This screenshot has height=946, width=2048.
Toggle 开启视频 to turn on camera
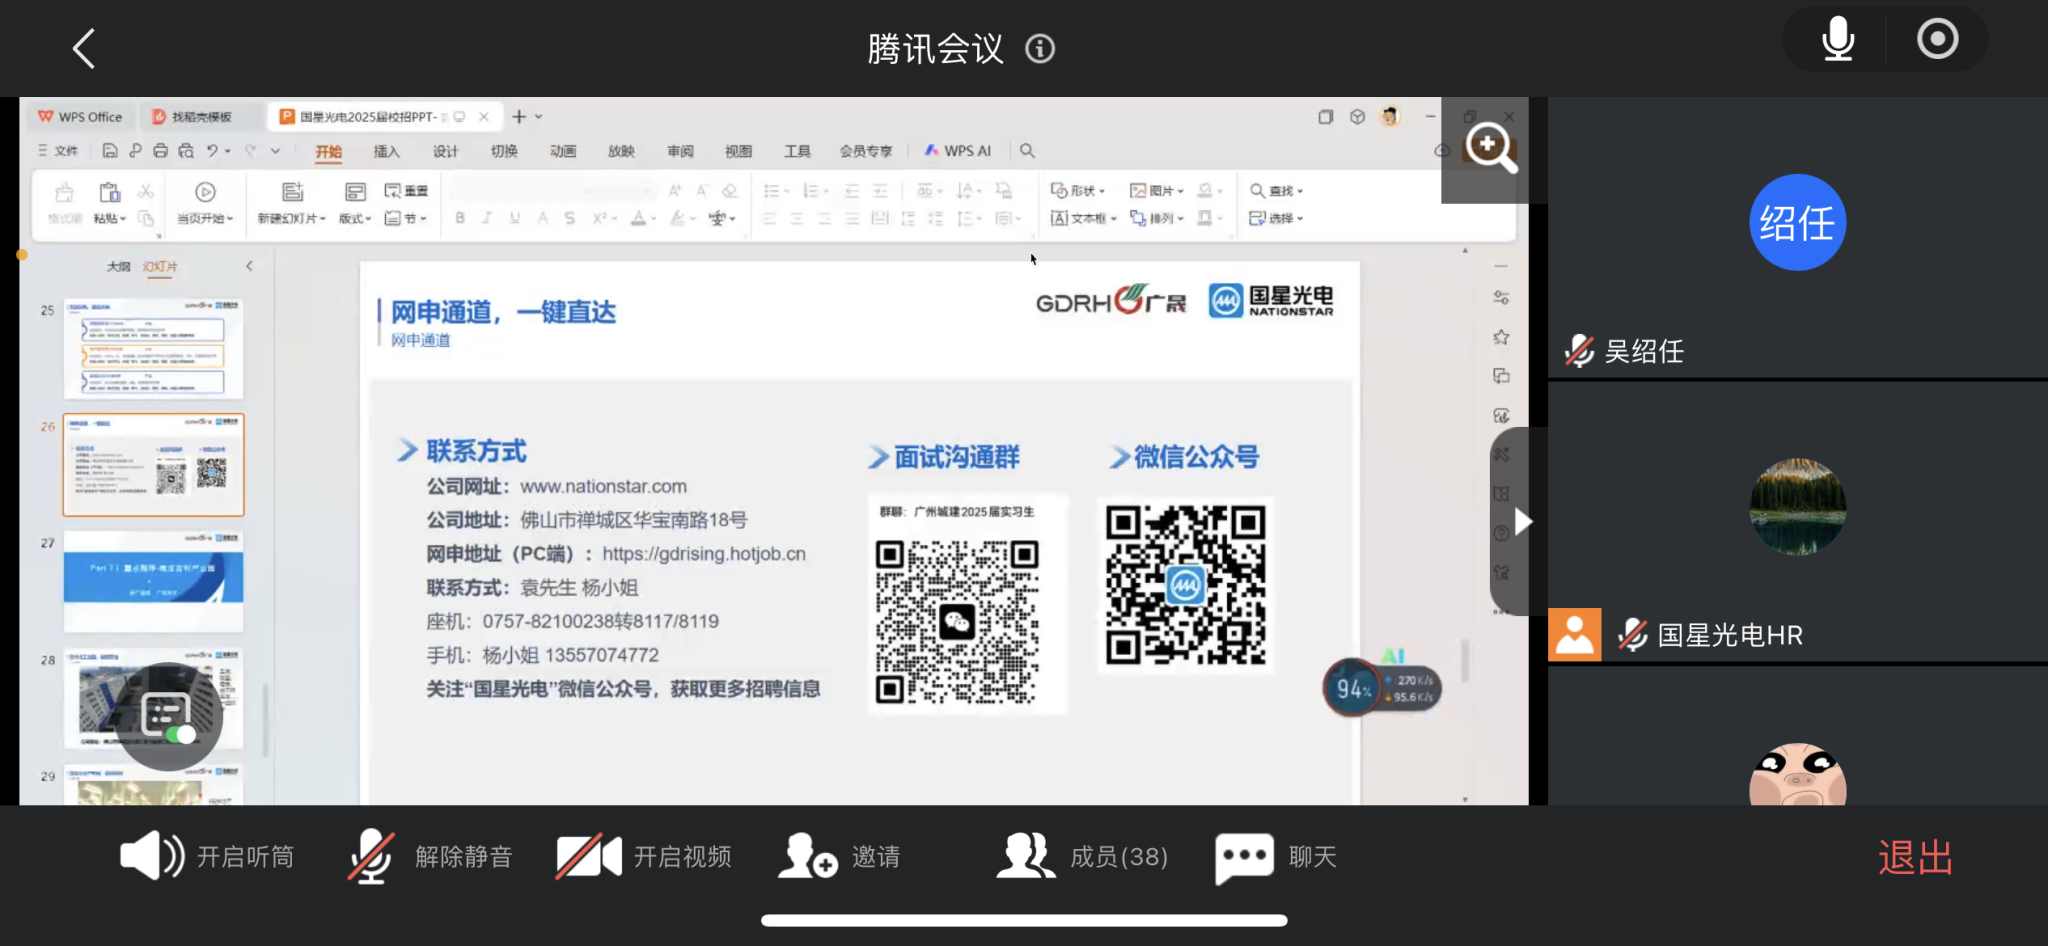pyautogui.click(x=644, y=857)
